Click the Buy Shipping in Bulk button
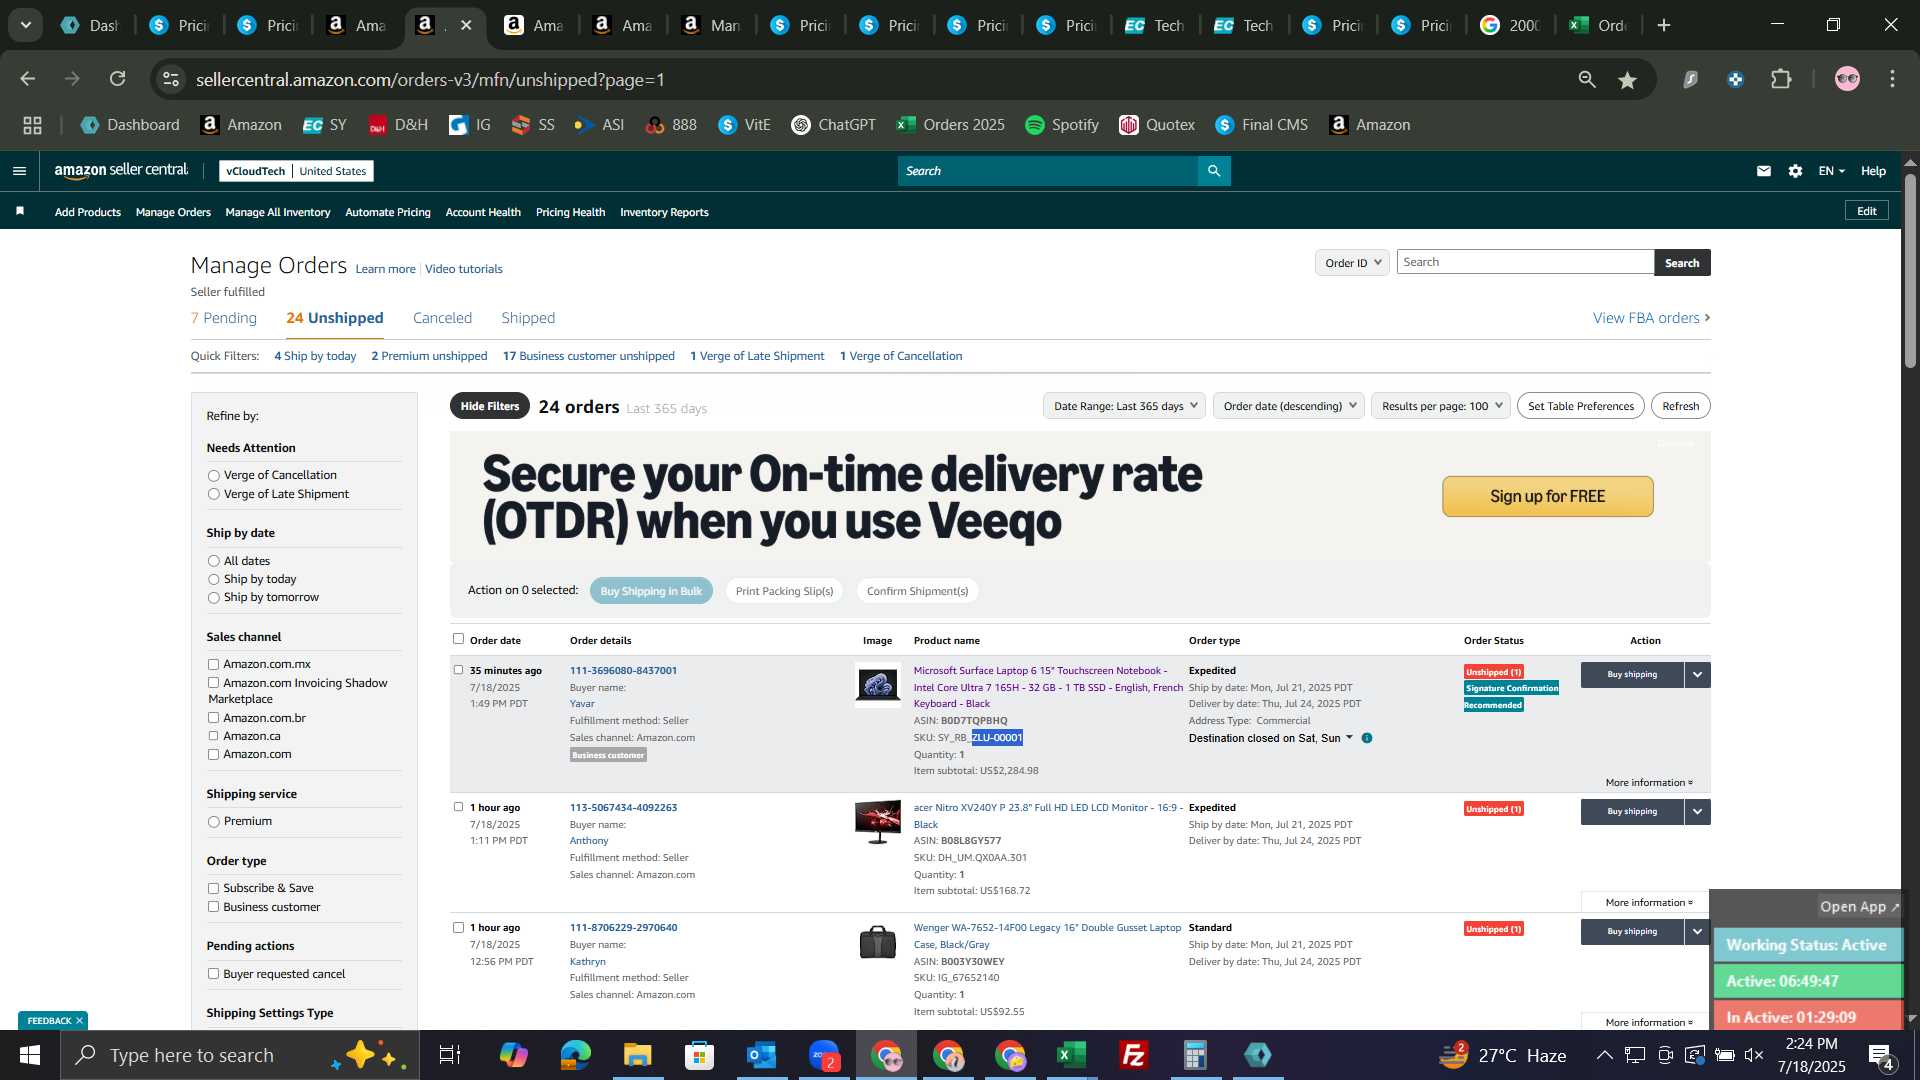1920x1080 pixels. click(x=651, y=591)
